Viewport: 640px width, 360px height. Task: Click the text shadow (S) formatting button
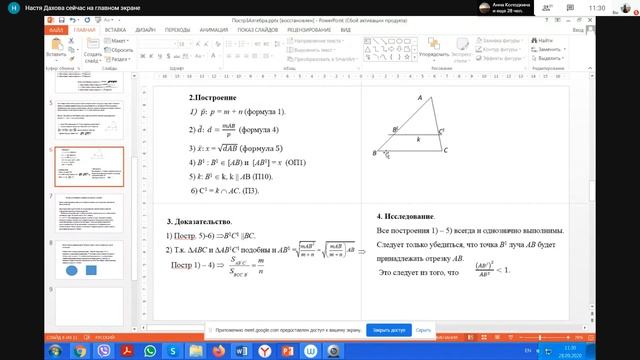[168, 56]
